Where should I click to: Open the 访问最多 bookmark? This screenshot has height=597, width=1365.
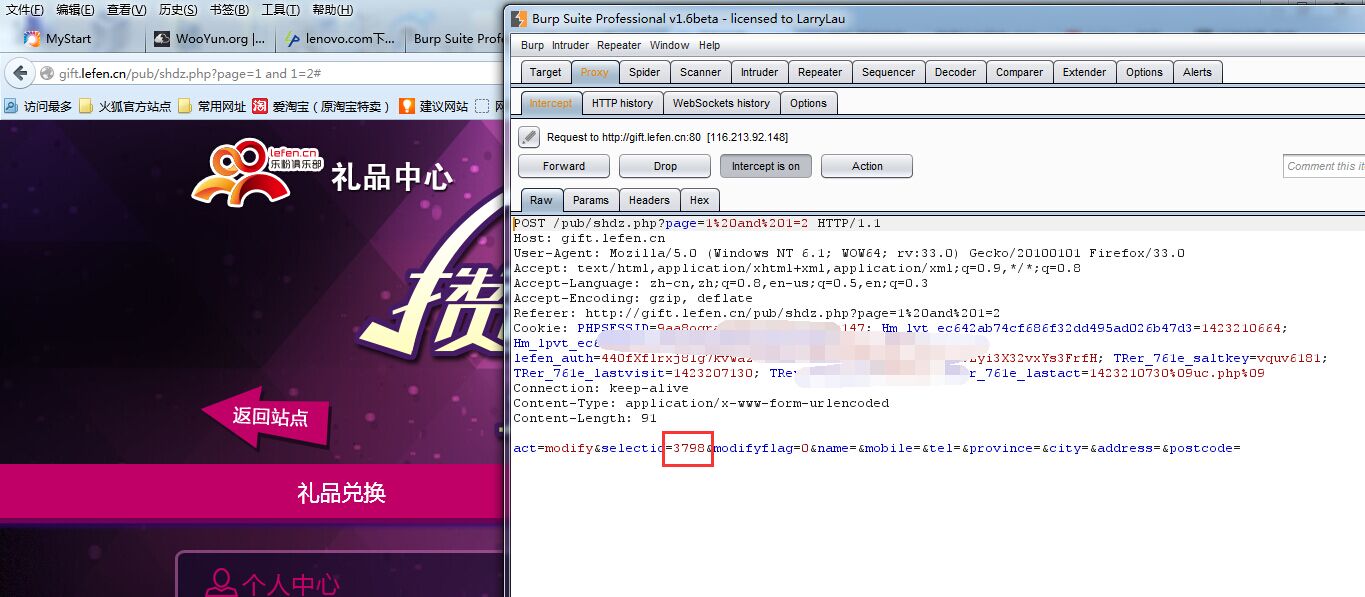coord(38,106)
